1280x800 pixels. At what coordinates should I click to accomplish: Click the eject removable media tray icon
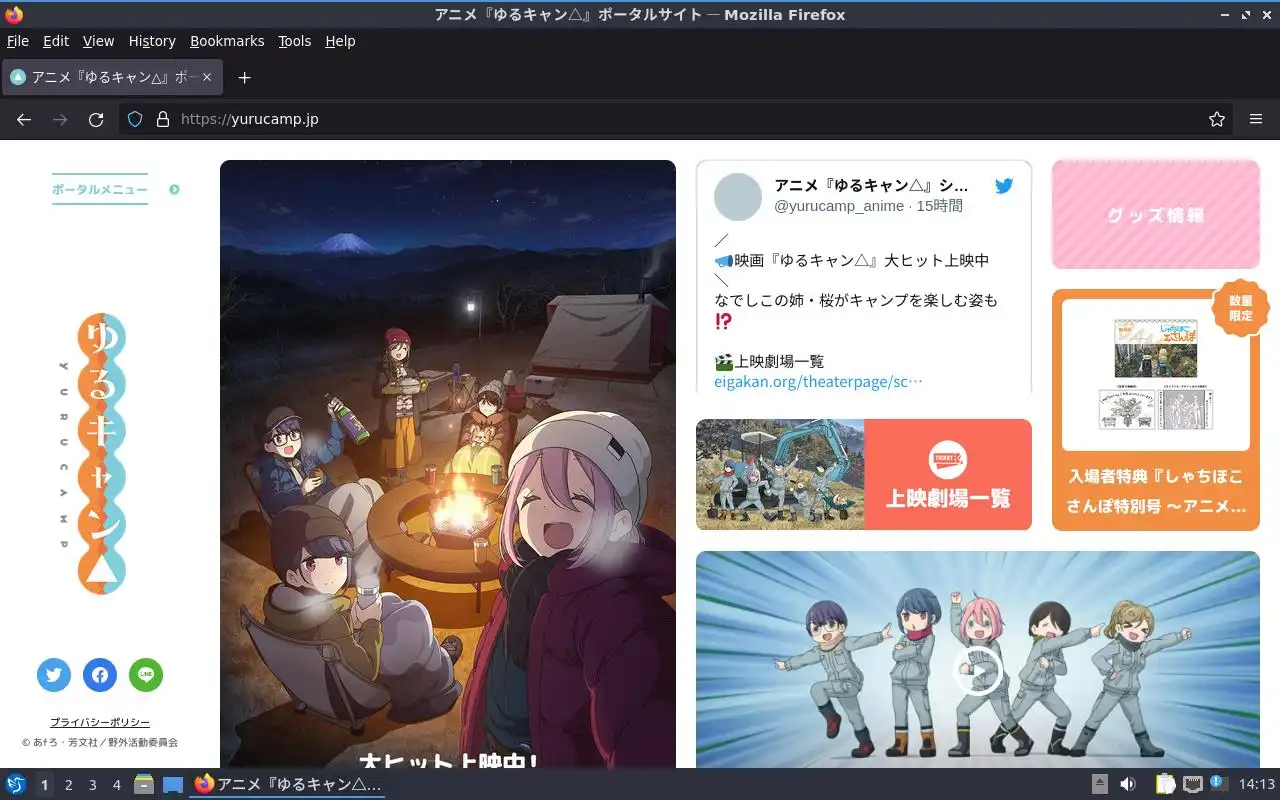[x=1100, y=784]
